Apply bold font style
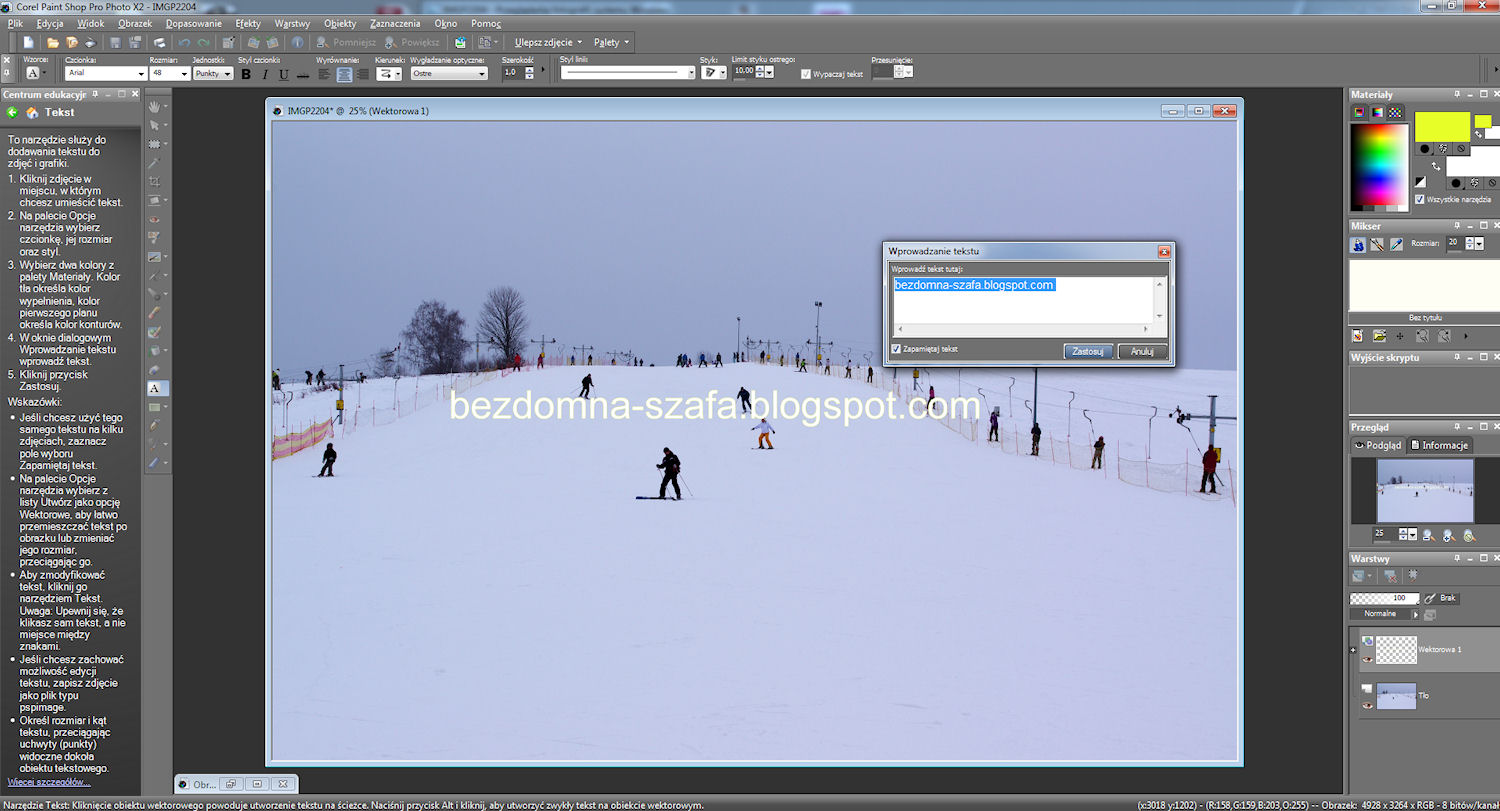 click(246, 74)
